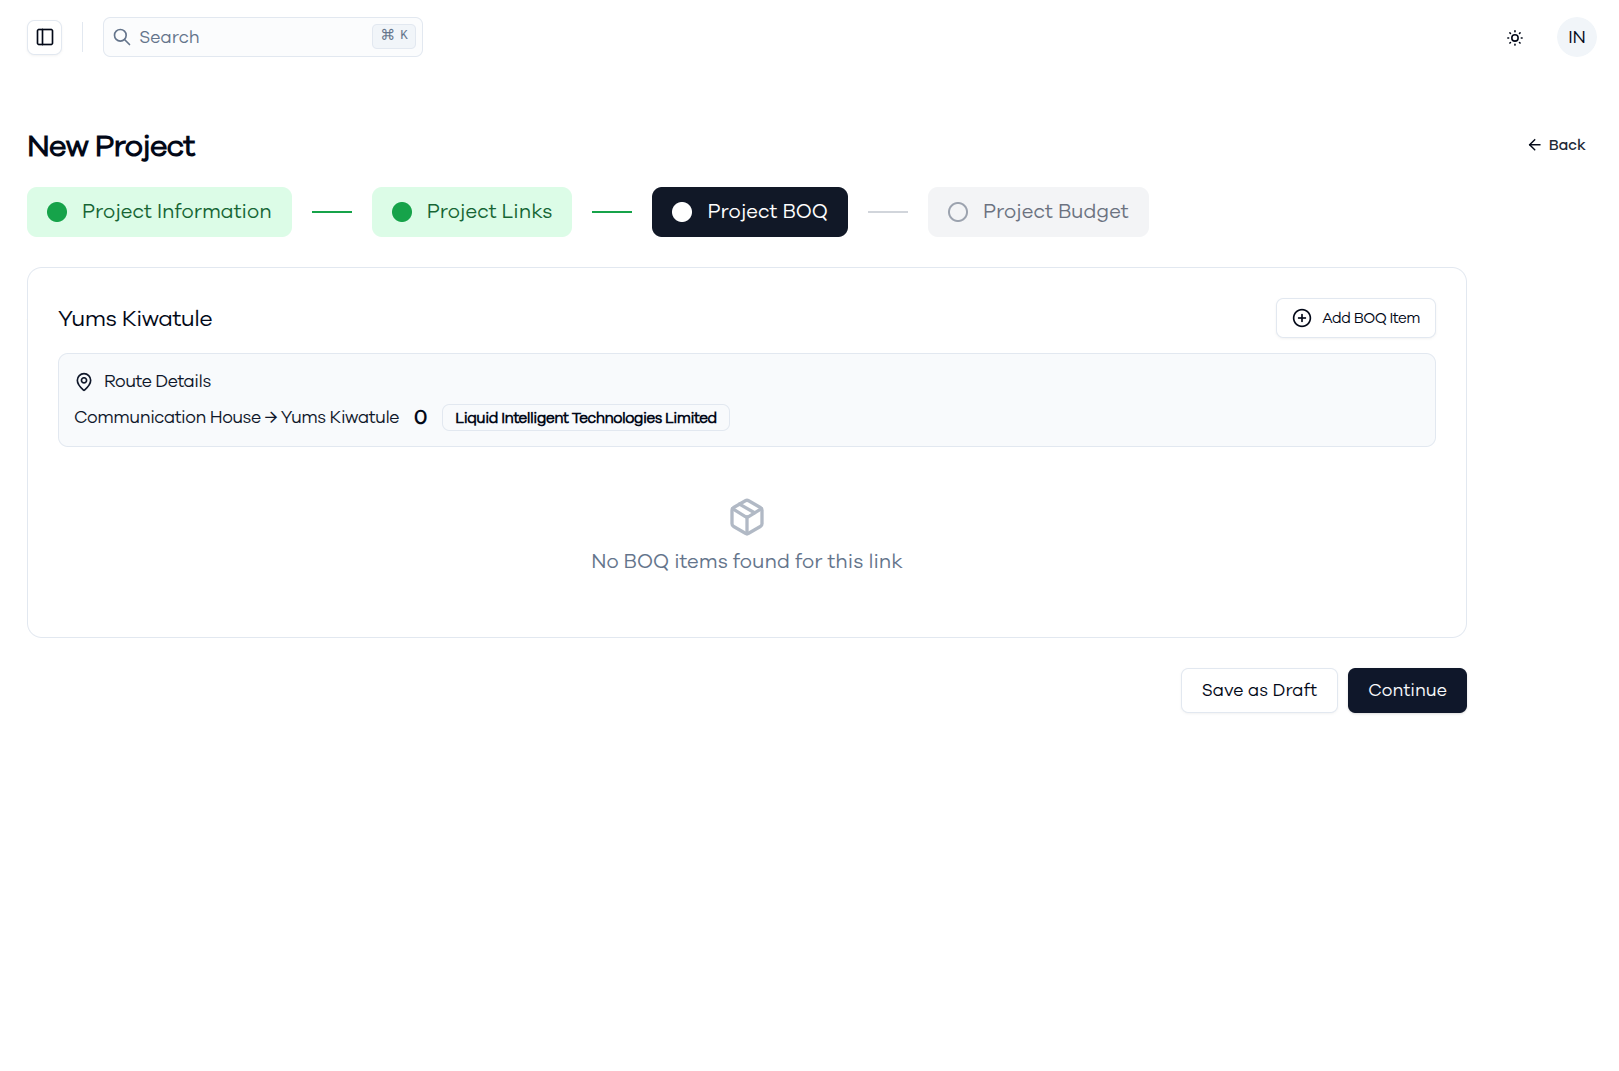Click the route count value 0
The width and height of the screenshot is (1619, 1071).
pos(421,418)
